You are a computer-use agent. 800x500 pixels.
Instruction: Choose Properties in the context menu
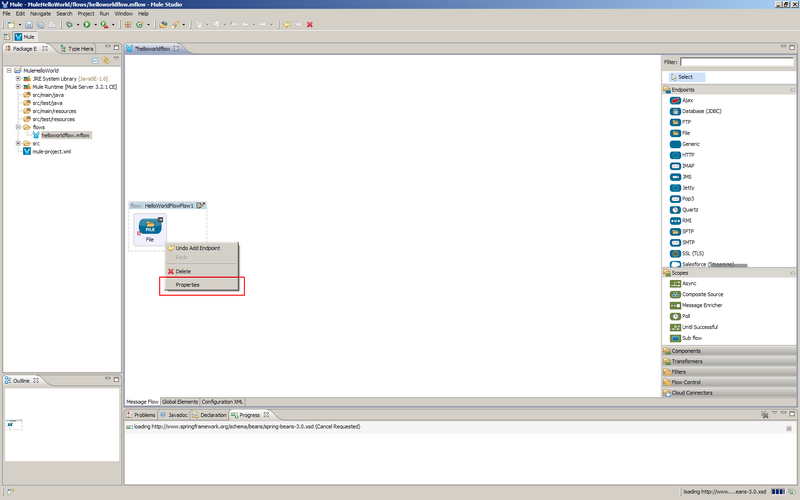[x=202, y=285]
